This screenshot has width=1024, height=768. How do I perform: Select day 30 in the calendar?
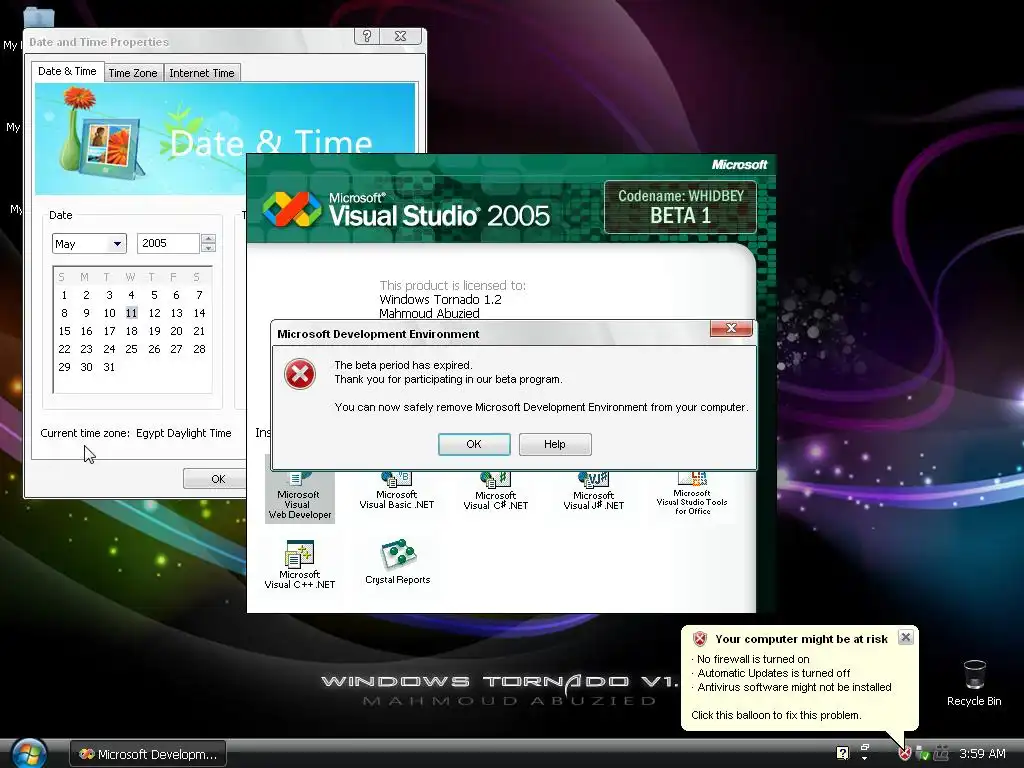(86, 367)
